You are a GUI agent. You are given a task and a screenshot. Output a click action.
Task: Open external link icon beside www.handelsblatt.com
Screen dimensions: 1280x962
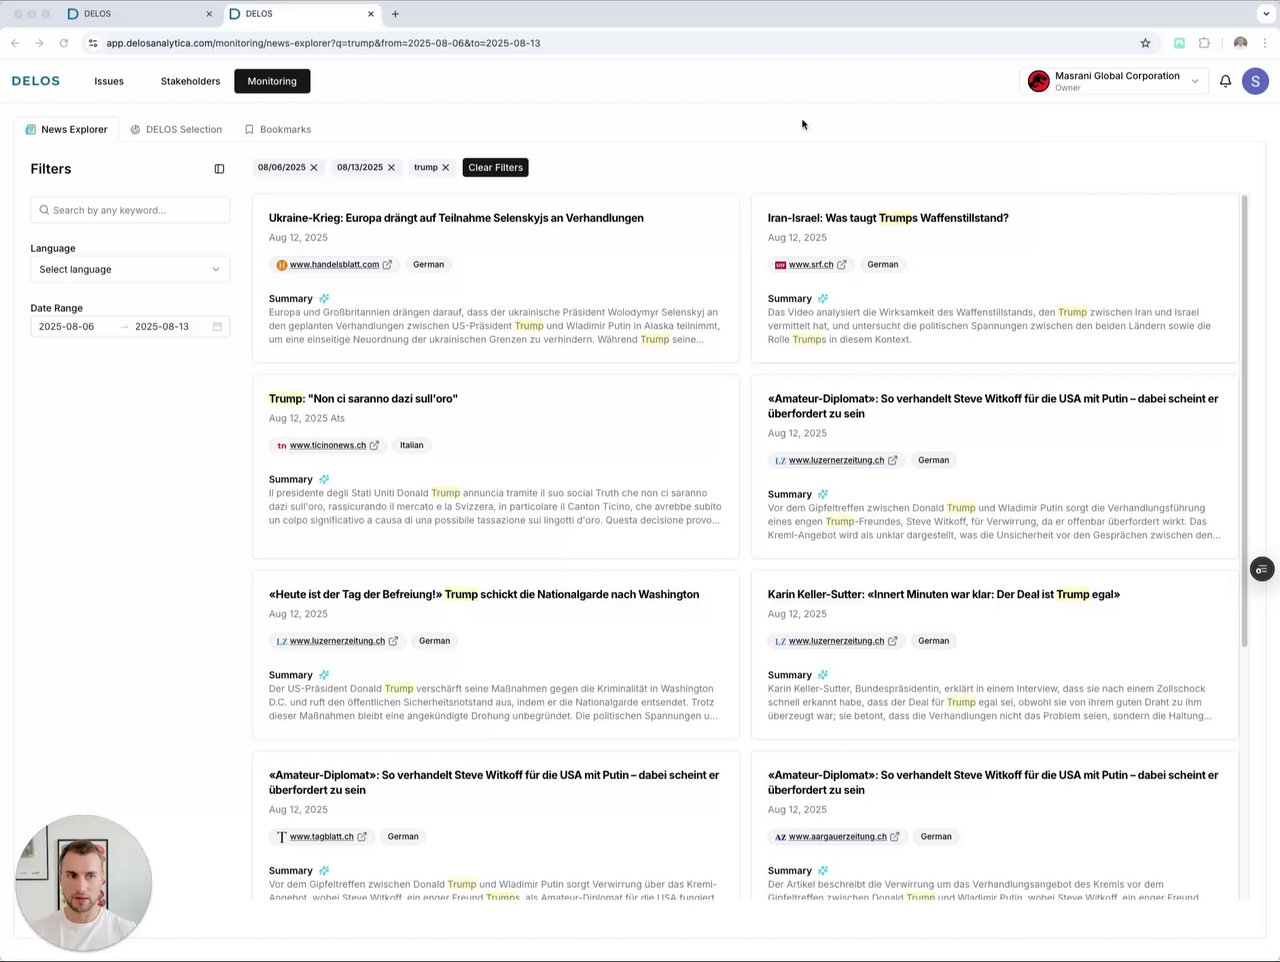[x=387, y=265]
